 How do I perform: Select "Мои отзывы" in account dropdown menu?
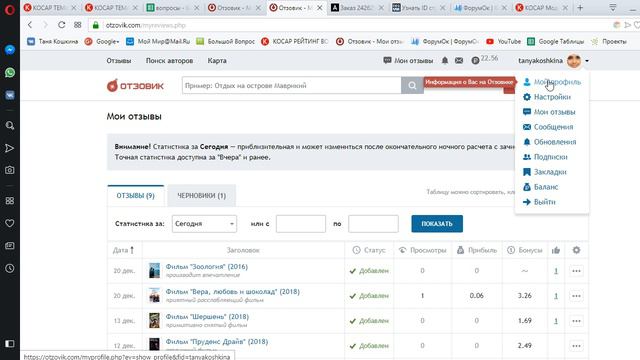coord(549,112)
